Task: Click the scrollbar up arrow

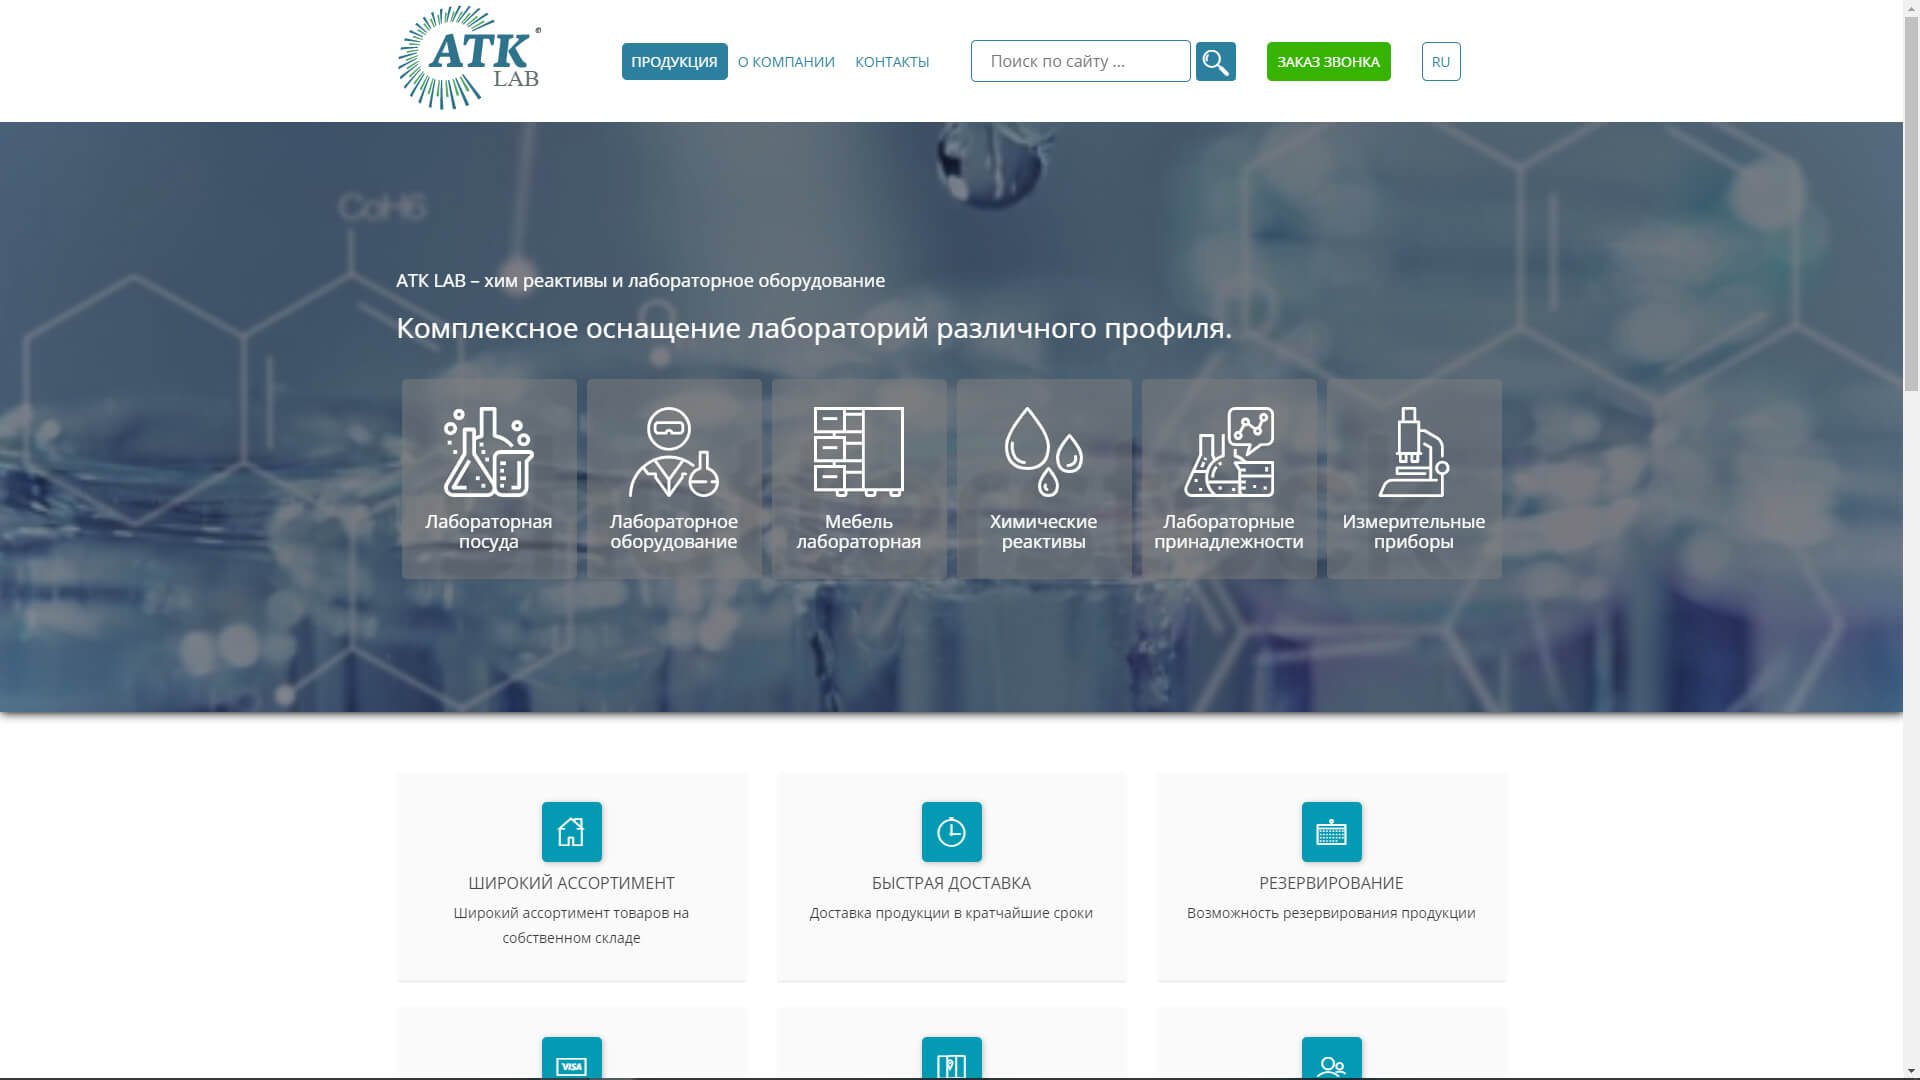Action: (x=1911, y=7)
